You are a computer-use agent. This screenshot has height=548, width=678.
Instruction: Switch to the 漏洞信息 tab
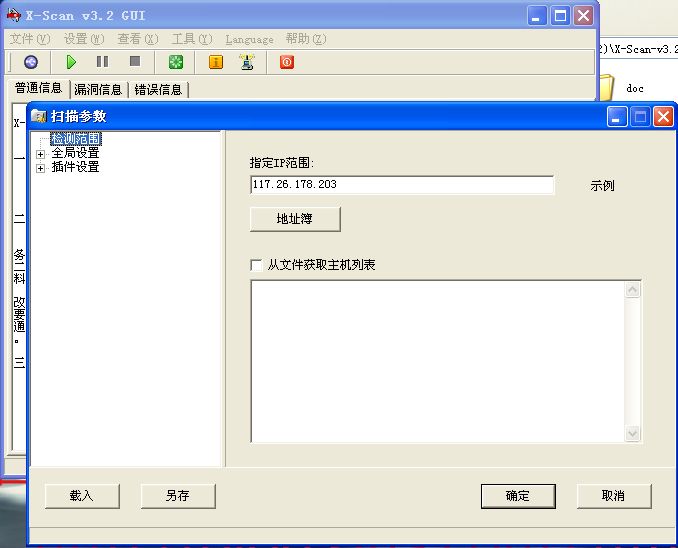(x=98, y=90)
